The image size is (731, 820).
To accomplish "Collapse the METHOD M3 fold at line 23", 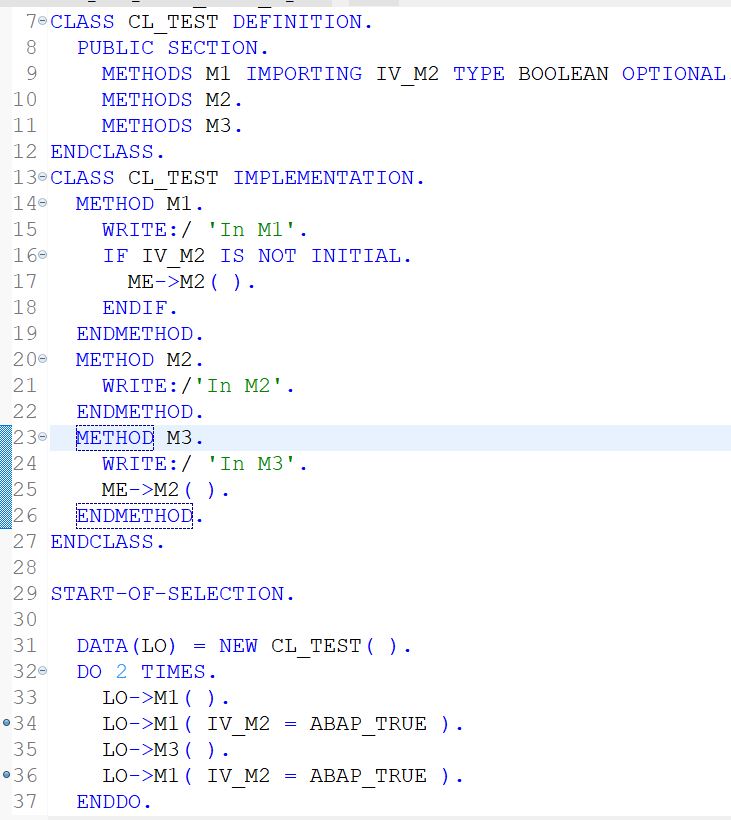I will click(x=42, y=437).
